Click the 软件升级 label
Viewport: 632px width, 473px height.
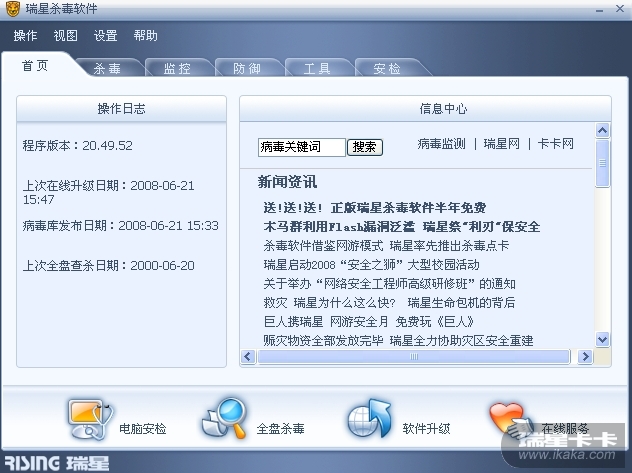(426, 429)
